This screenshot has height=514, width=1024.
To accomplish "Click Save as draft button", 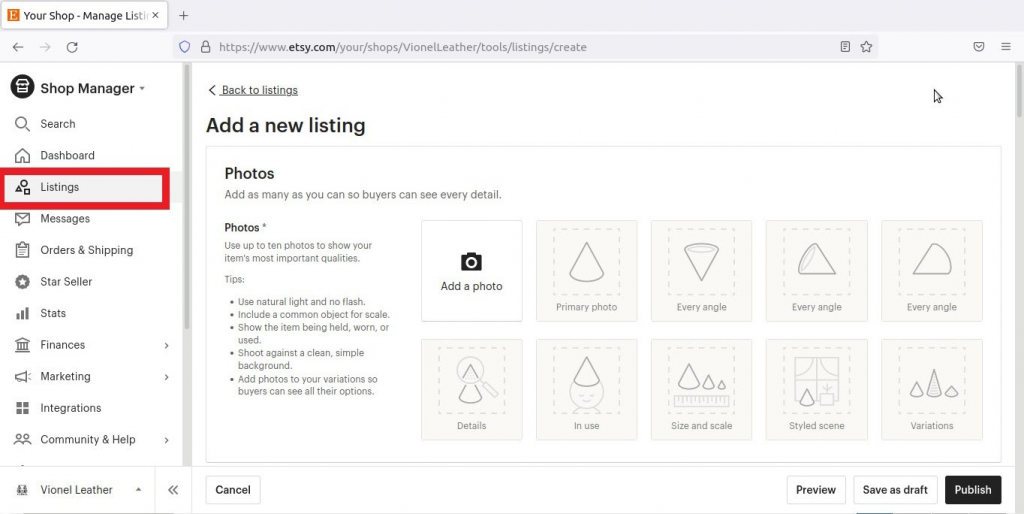I will pyautogui.click(x=895, y=490).
